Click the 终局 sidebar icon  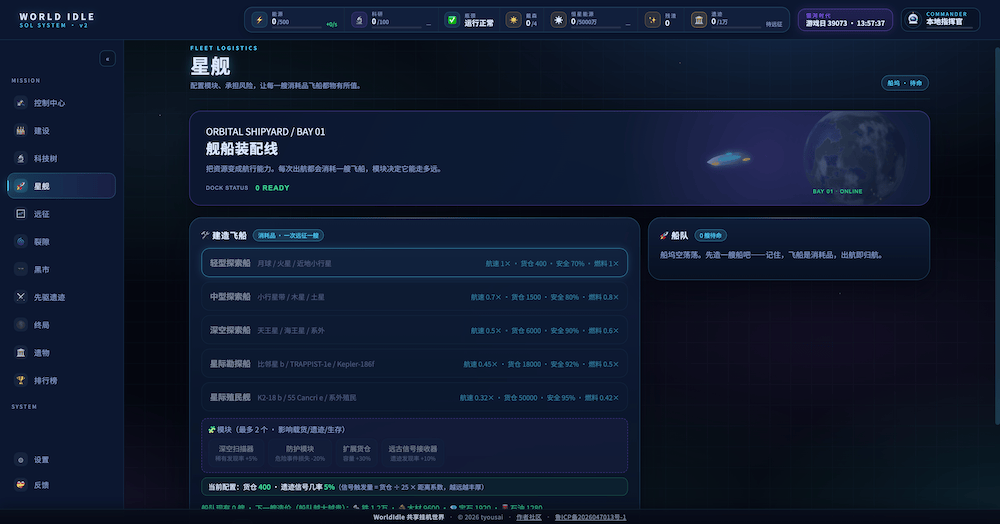[x=20, y=324]
